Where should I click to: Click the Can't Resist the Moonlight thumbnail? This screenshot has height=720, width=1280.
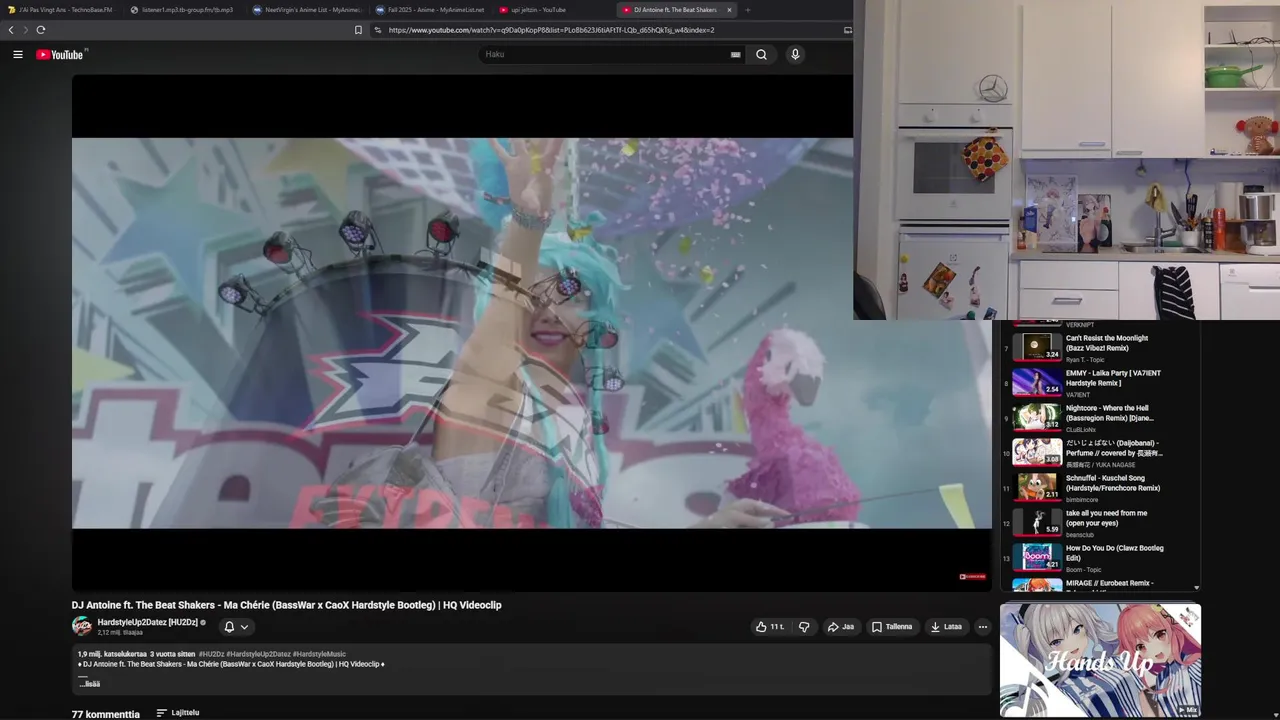[x=1037, y=347]
